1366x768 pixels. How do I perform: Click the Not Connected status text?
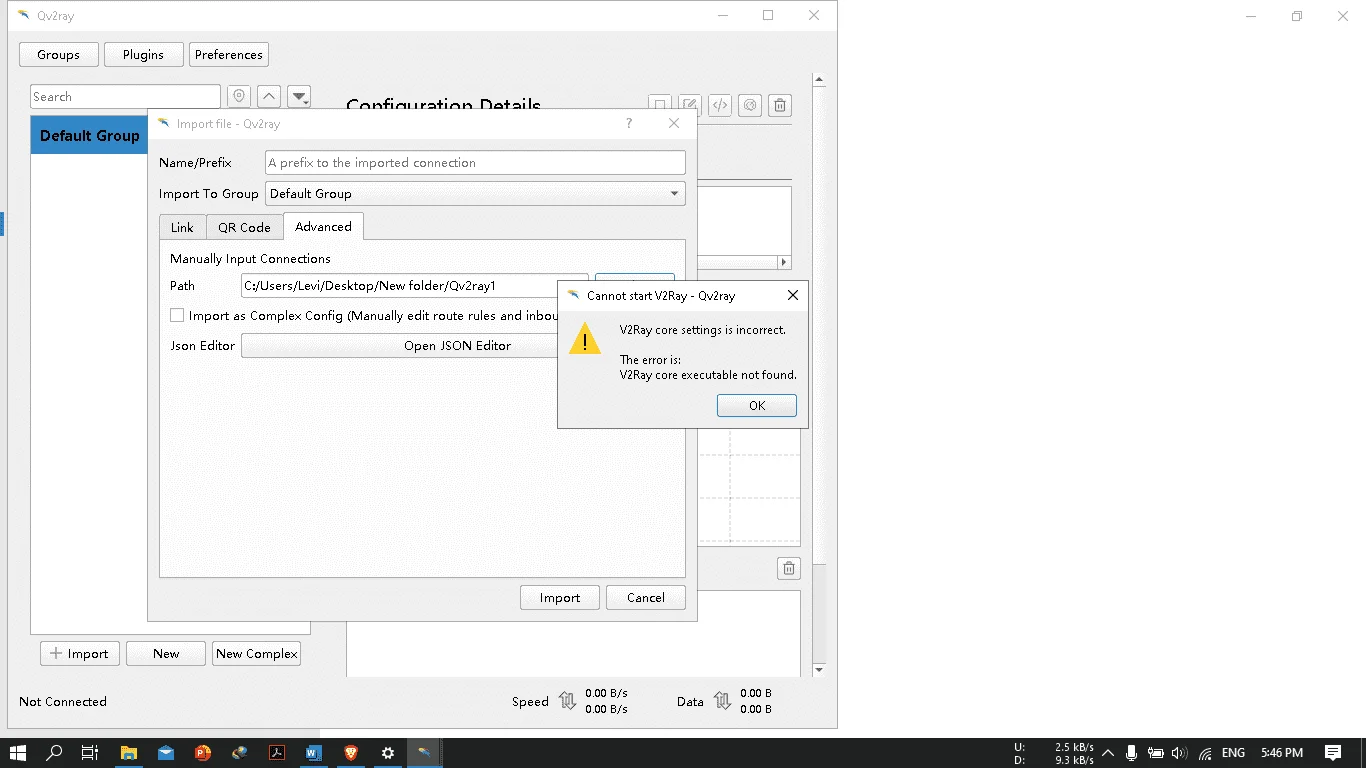coord(63,702)
